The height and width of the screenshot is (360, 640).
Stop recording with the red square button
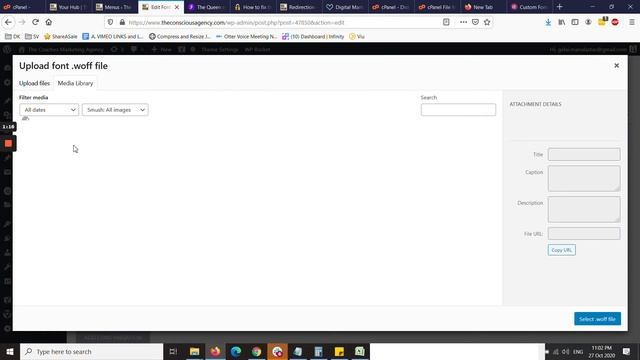(8, 143)
